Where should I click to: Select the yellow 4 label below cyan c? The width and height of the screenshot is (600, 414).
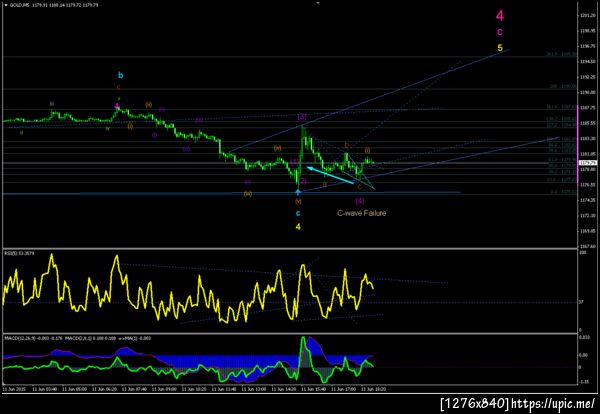[x=298, y=227]
